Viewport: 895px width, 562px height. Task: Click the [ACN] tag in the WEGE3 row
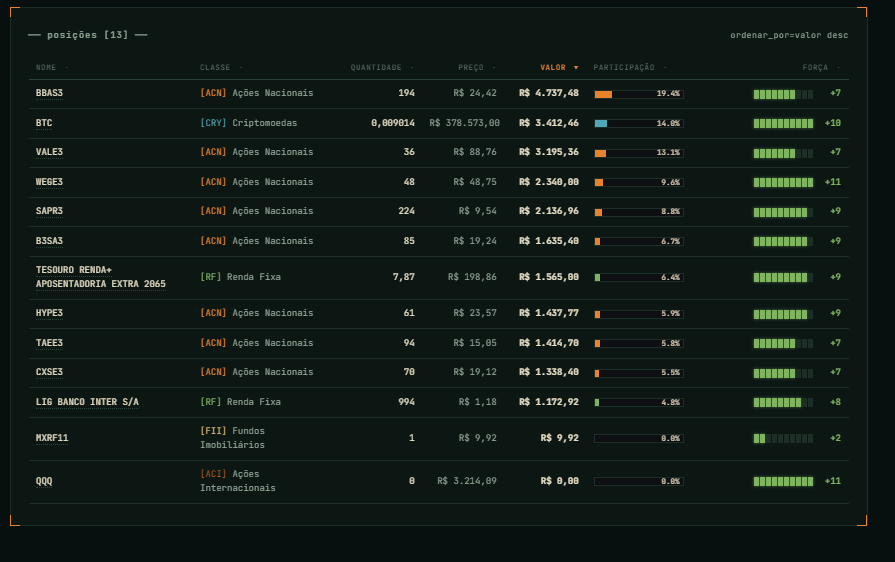(213, 182)
